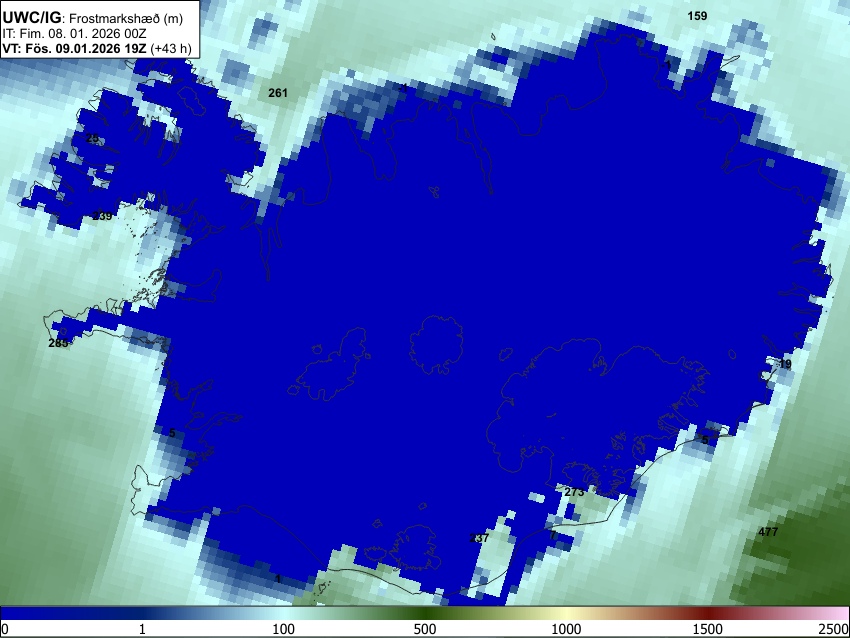Select the map value "19"
This screenshot has width=850, height=638.
[x=785, y=364]
